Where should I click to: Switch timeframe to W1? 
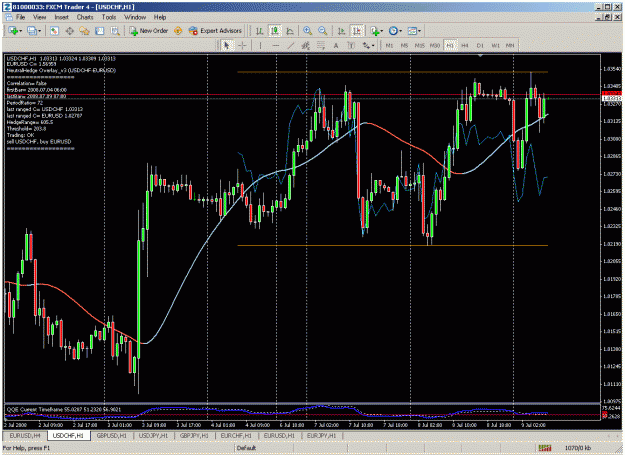[495, 45]
